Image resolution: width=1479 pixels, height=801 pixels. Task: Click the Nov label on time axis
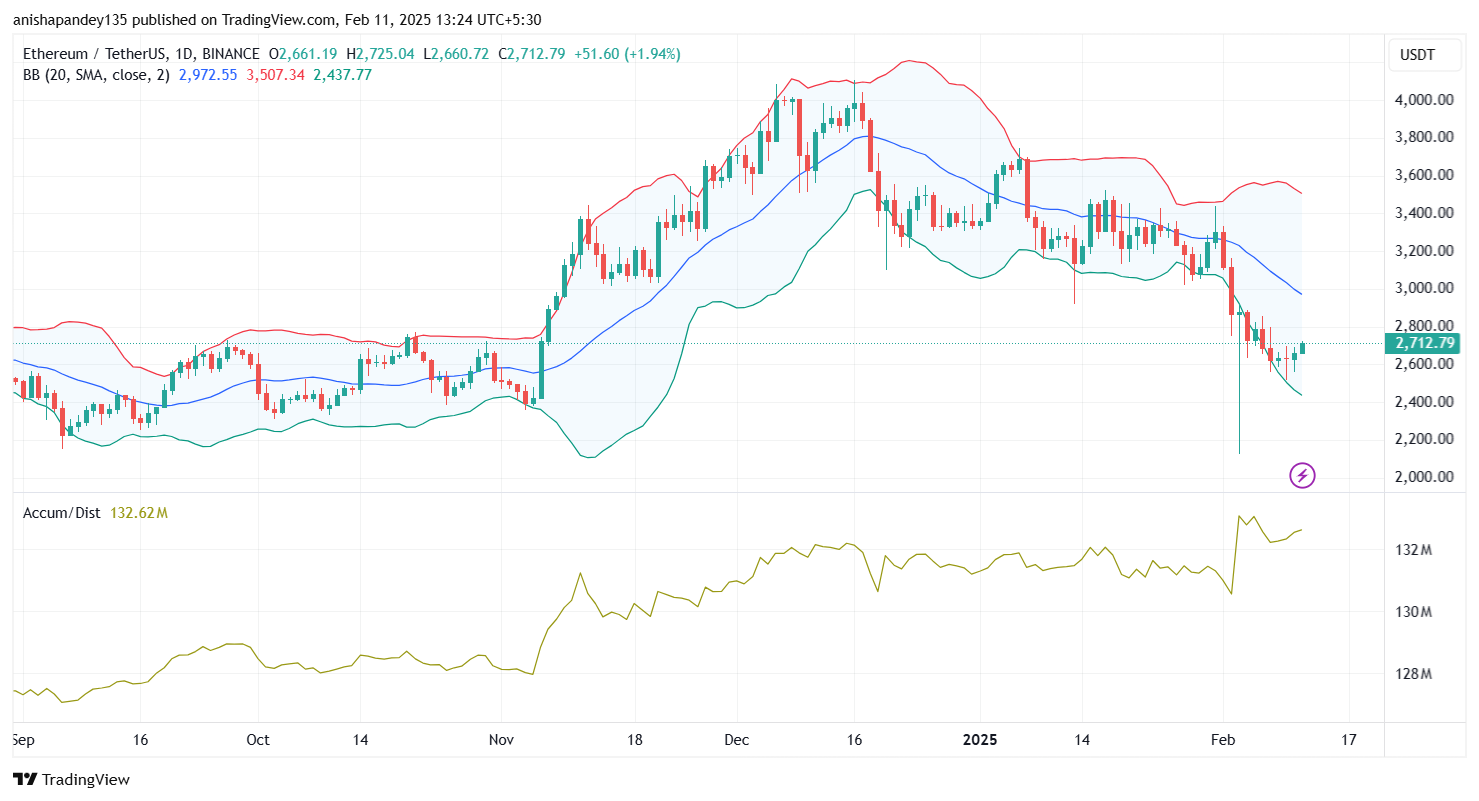(x=501, y=741)
